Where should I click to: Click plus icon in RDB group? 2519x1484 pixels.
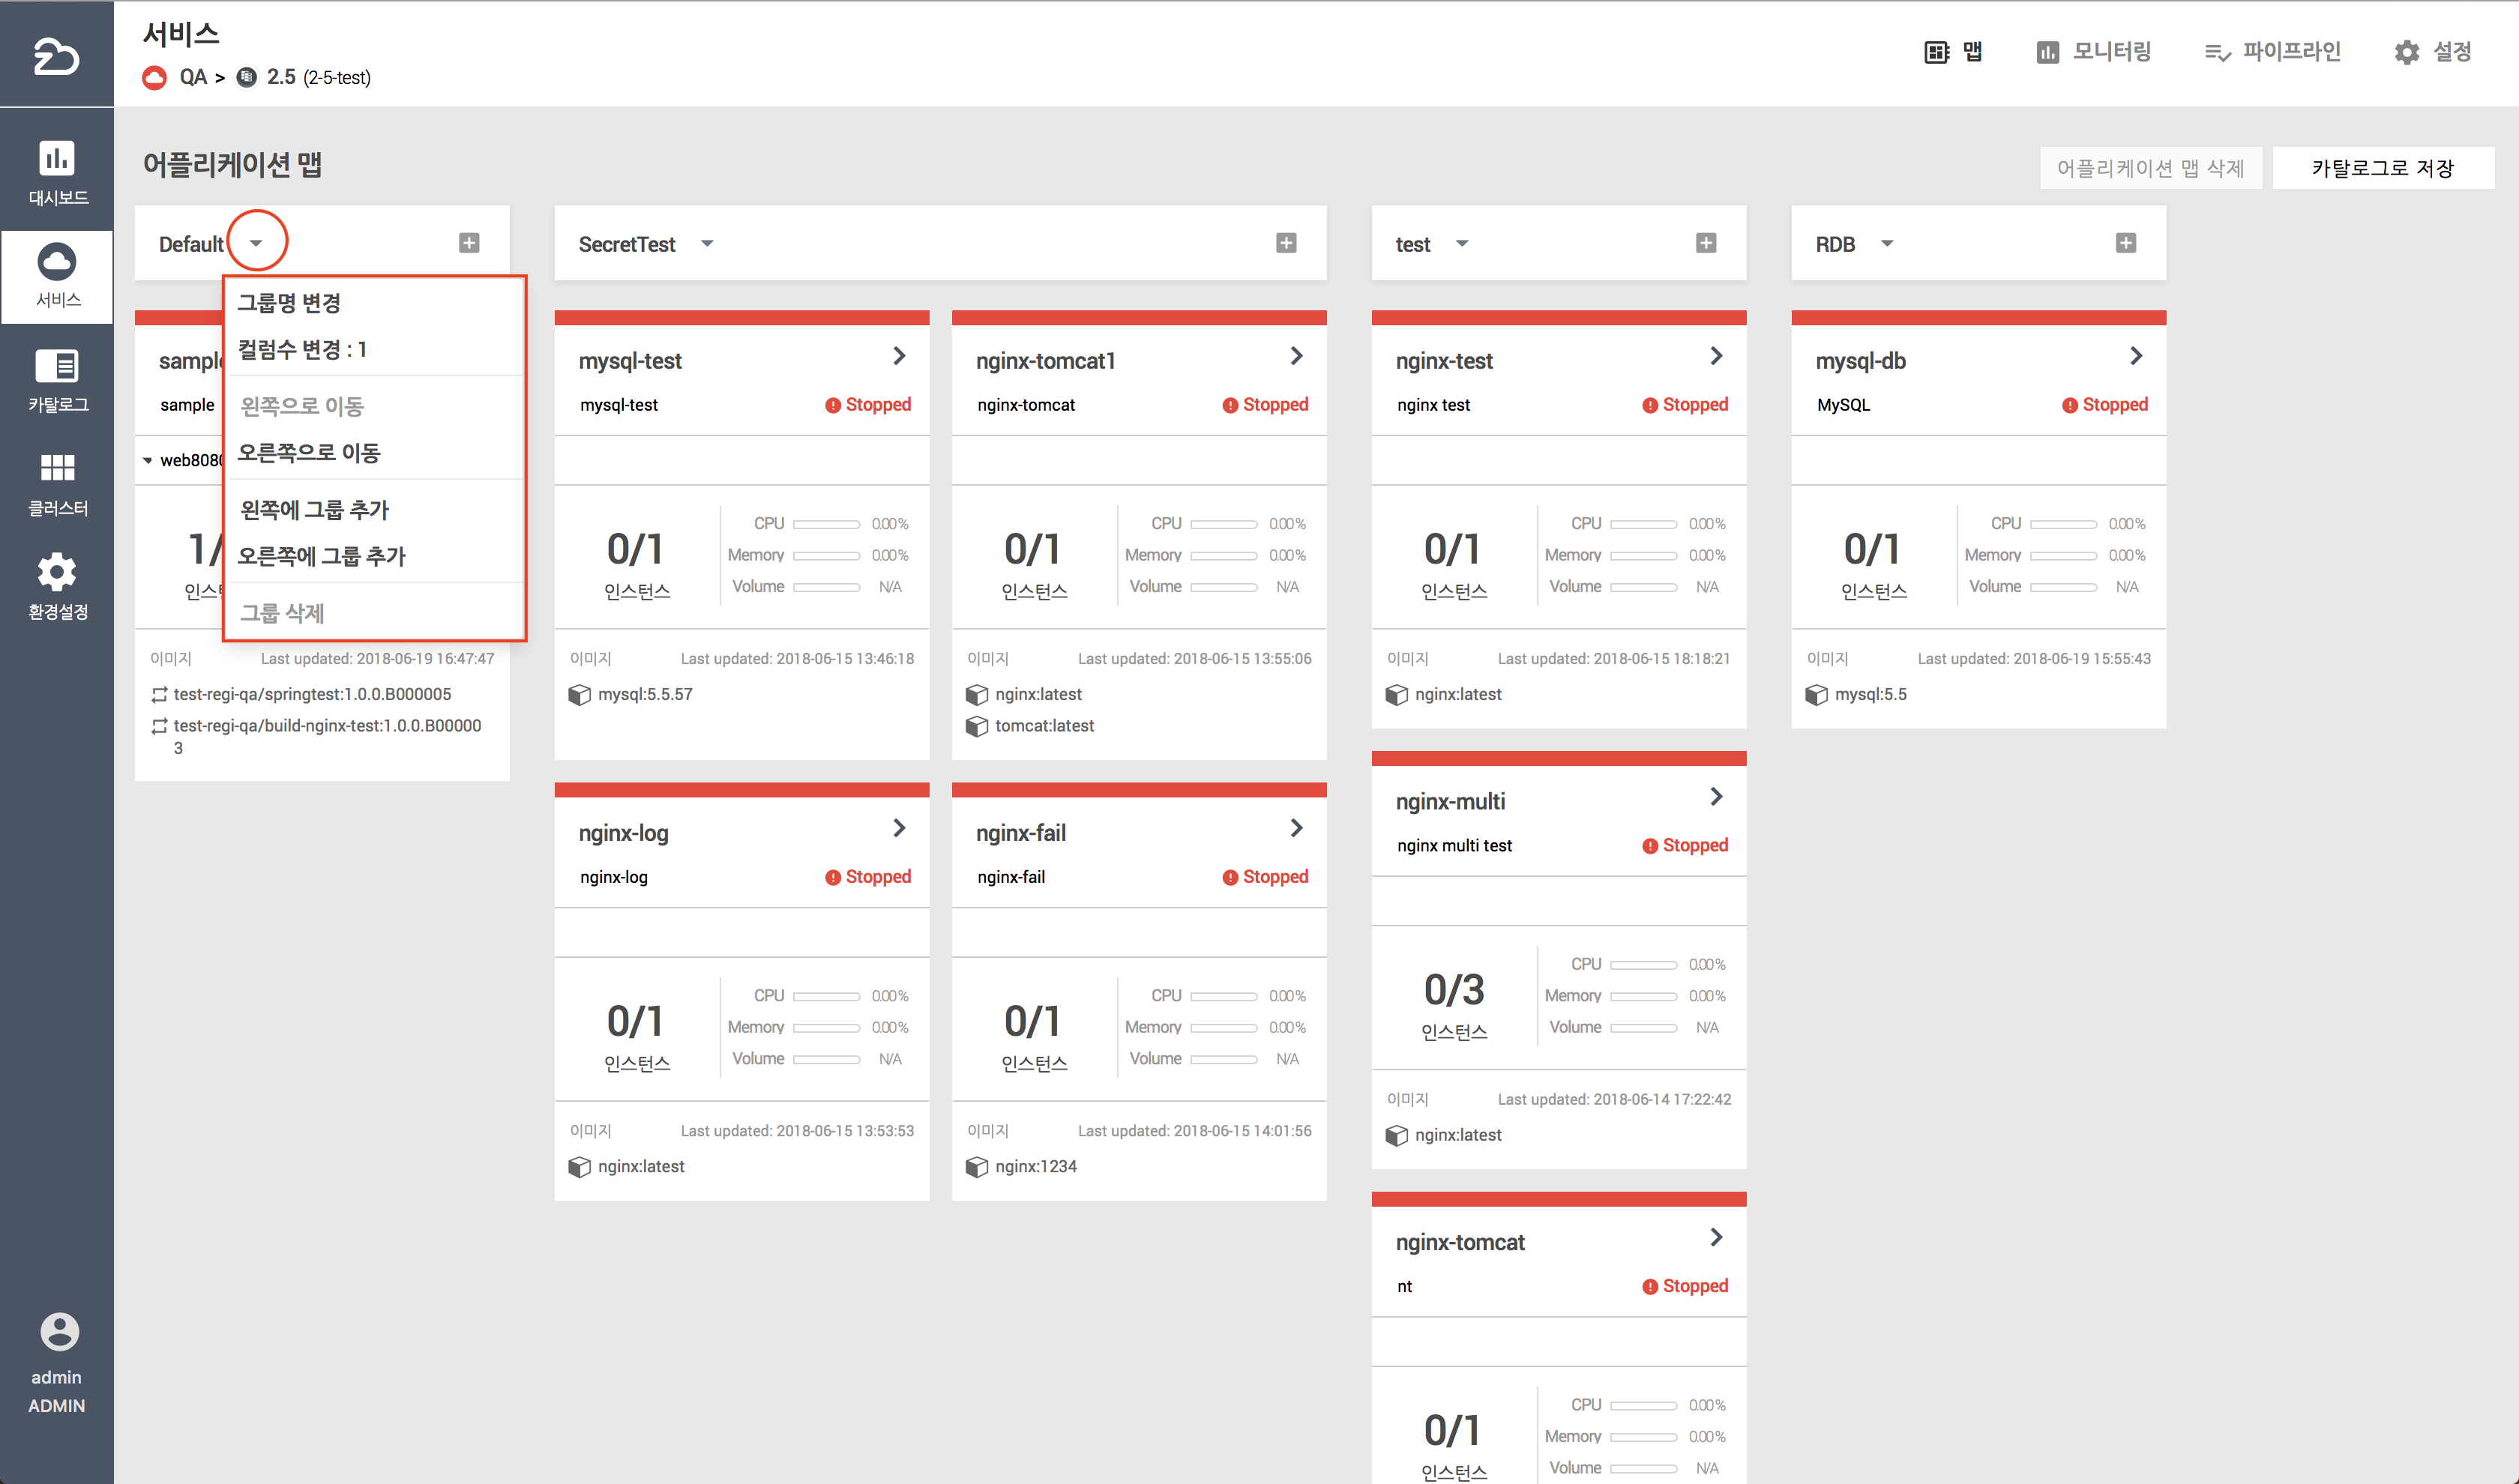2125,243
